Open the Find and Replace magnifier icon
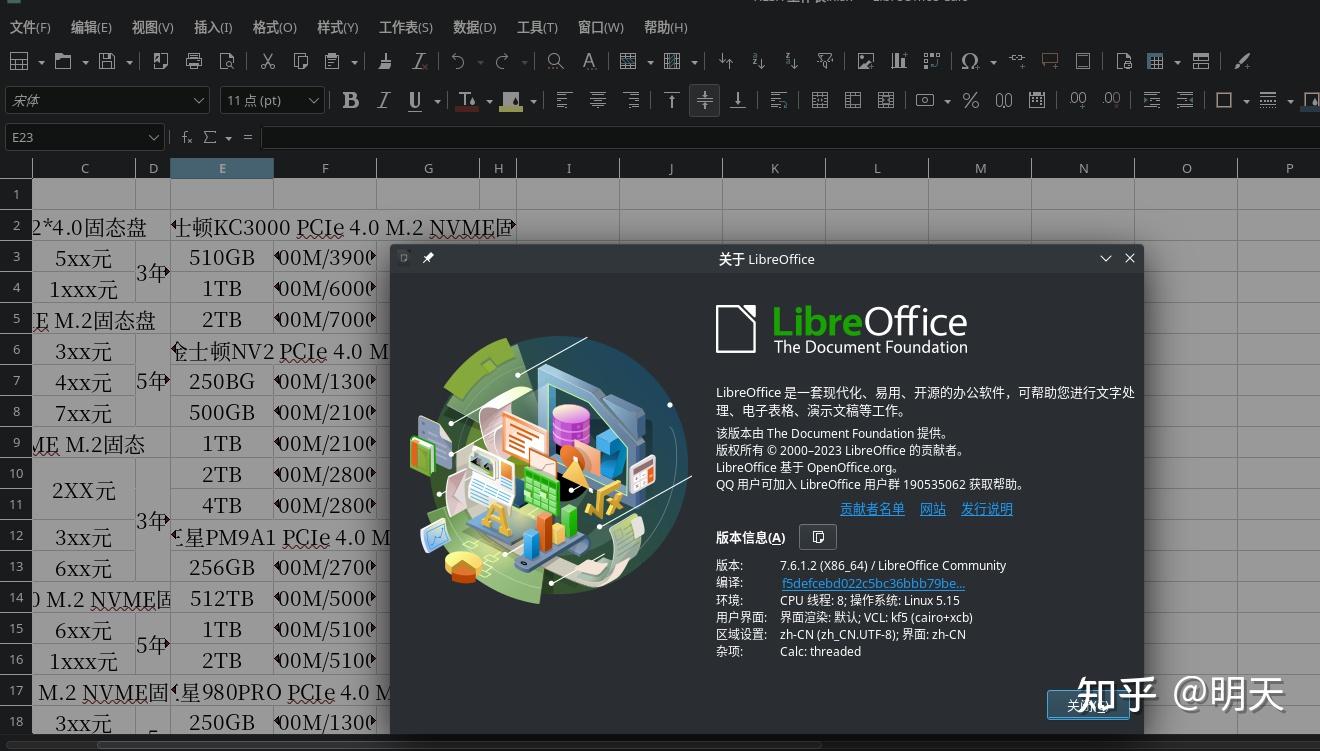1320x751 pixels. pyautogui.click(x=555, y=61)
